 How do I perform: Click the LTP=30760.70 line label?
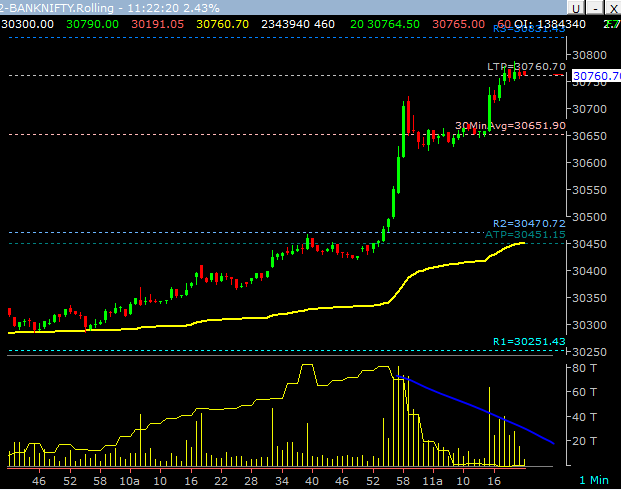pyautogui.click(x=526, y=67)
